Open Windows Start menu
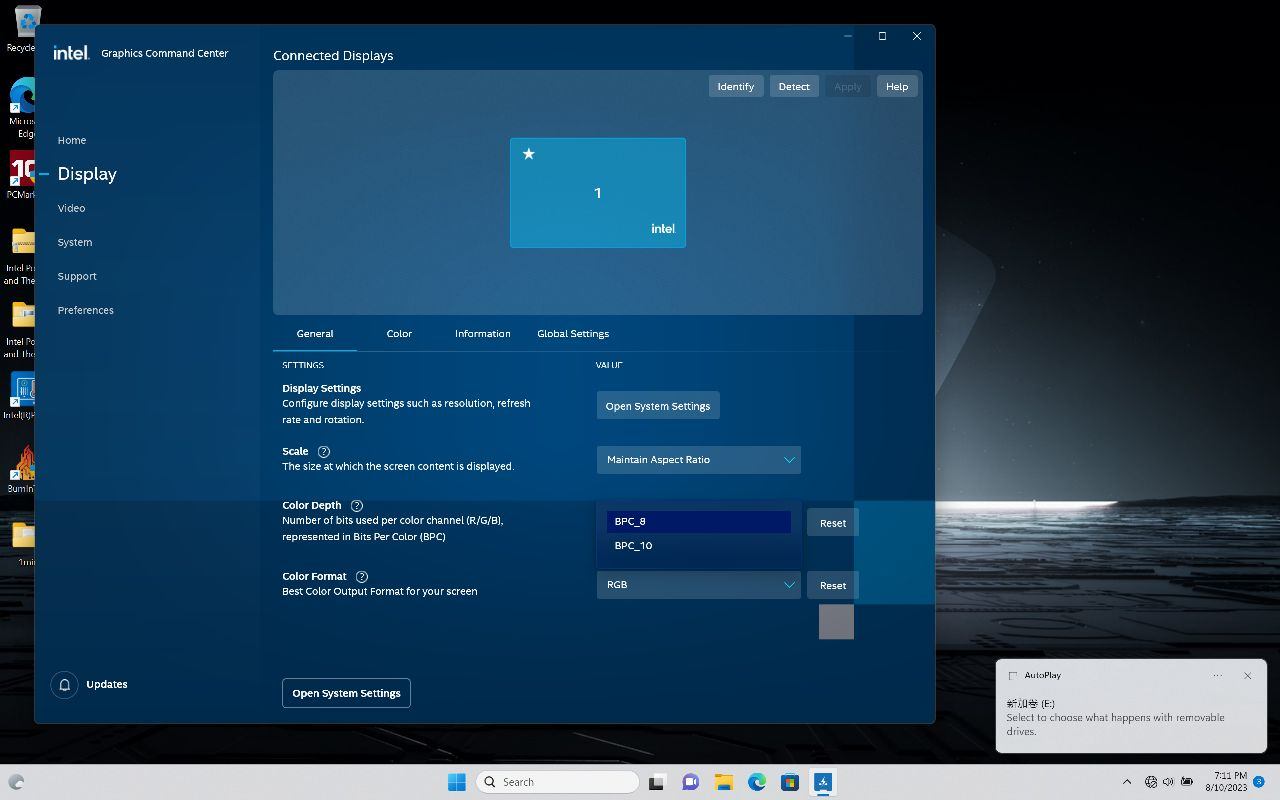This screenshot has width=1280, height=800. pyautogui.click(x=457, y=782)
